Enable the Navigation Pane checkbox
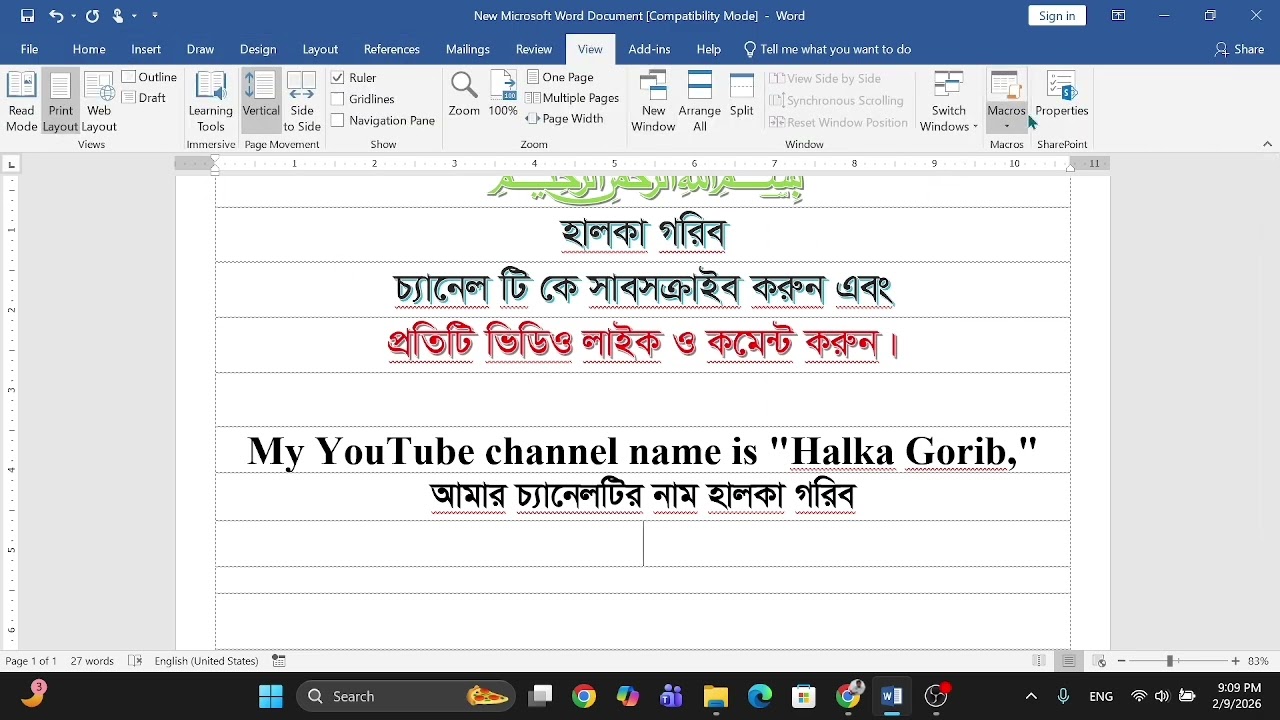Screen dimensions: 1280x720 (x=338, y=120)
